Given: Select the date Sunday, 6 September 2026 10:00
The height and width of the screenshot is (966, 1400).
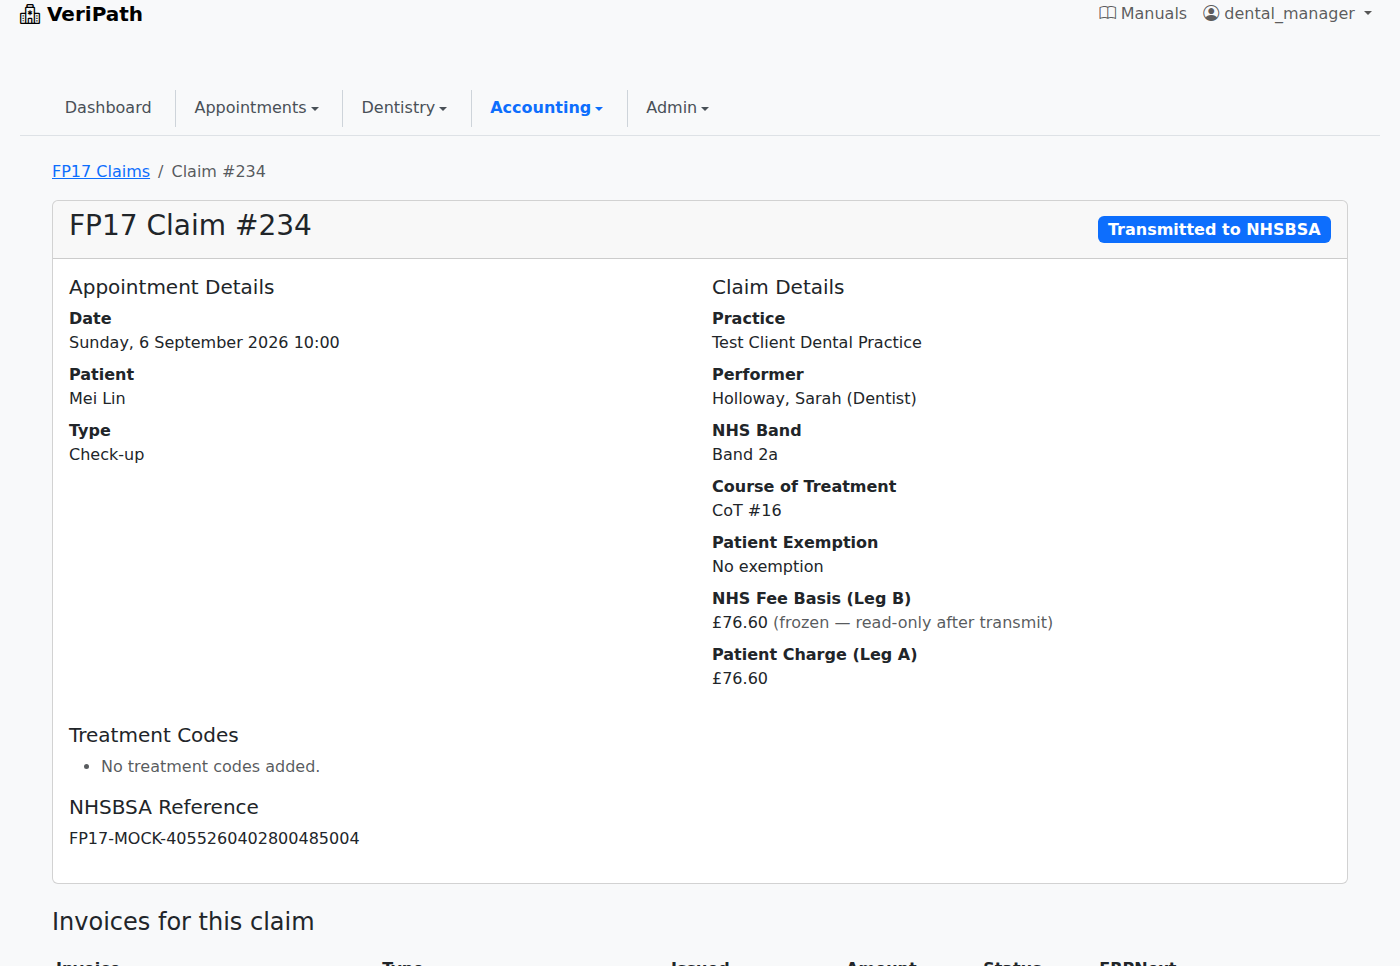Looking at the screenshot, I should [x=204, y=342].
